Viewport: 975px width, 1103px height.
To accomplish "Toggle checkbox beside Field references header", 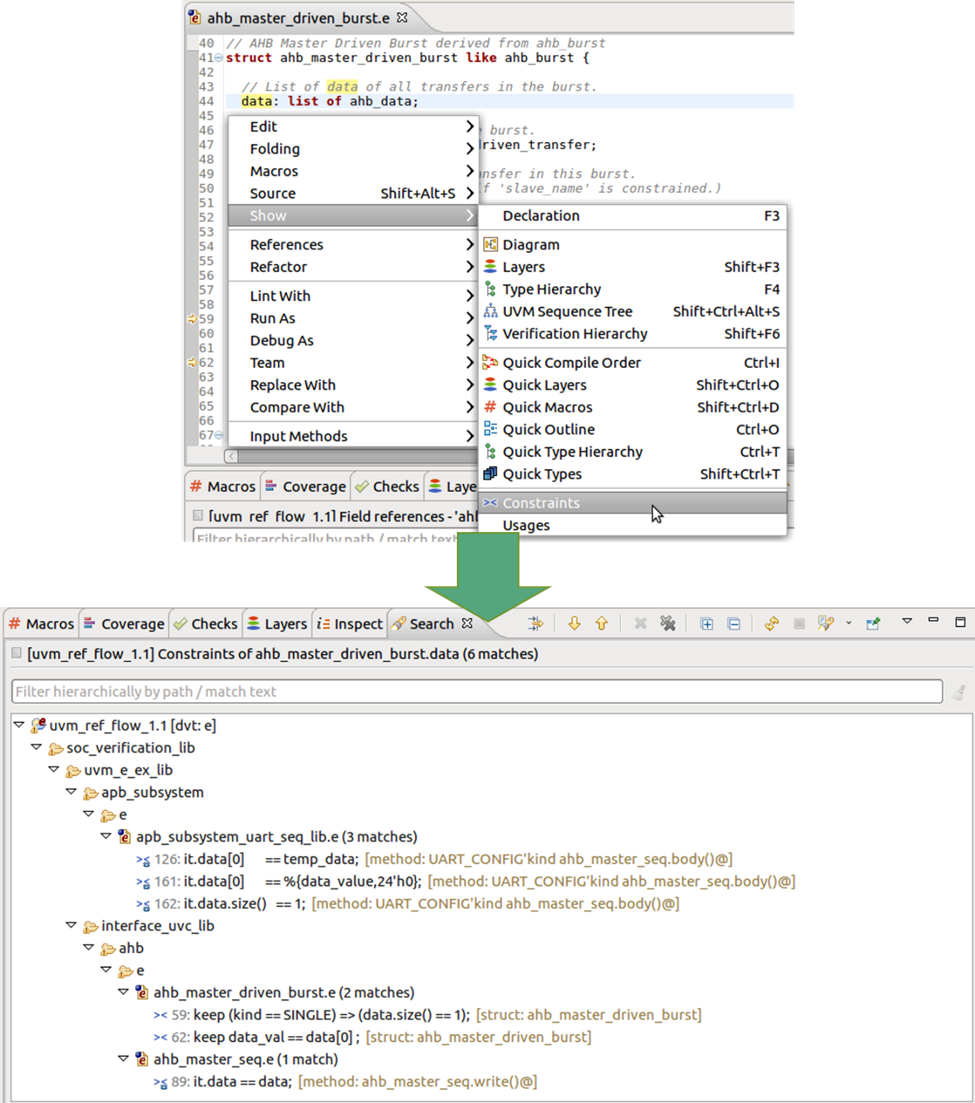I will (x=198, y=516).
